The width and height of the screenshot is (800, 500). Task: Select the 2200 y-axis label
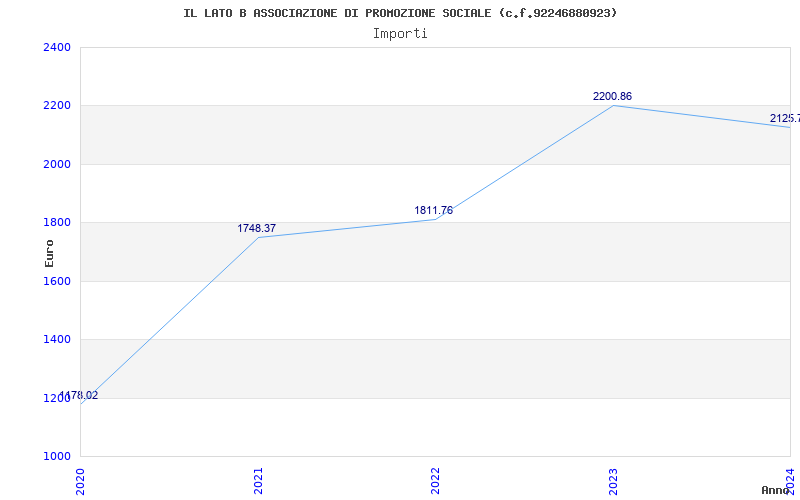click(57, 106)
